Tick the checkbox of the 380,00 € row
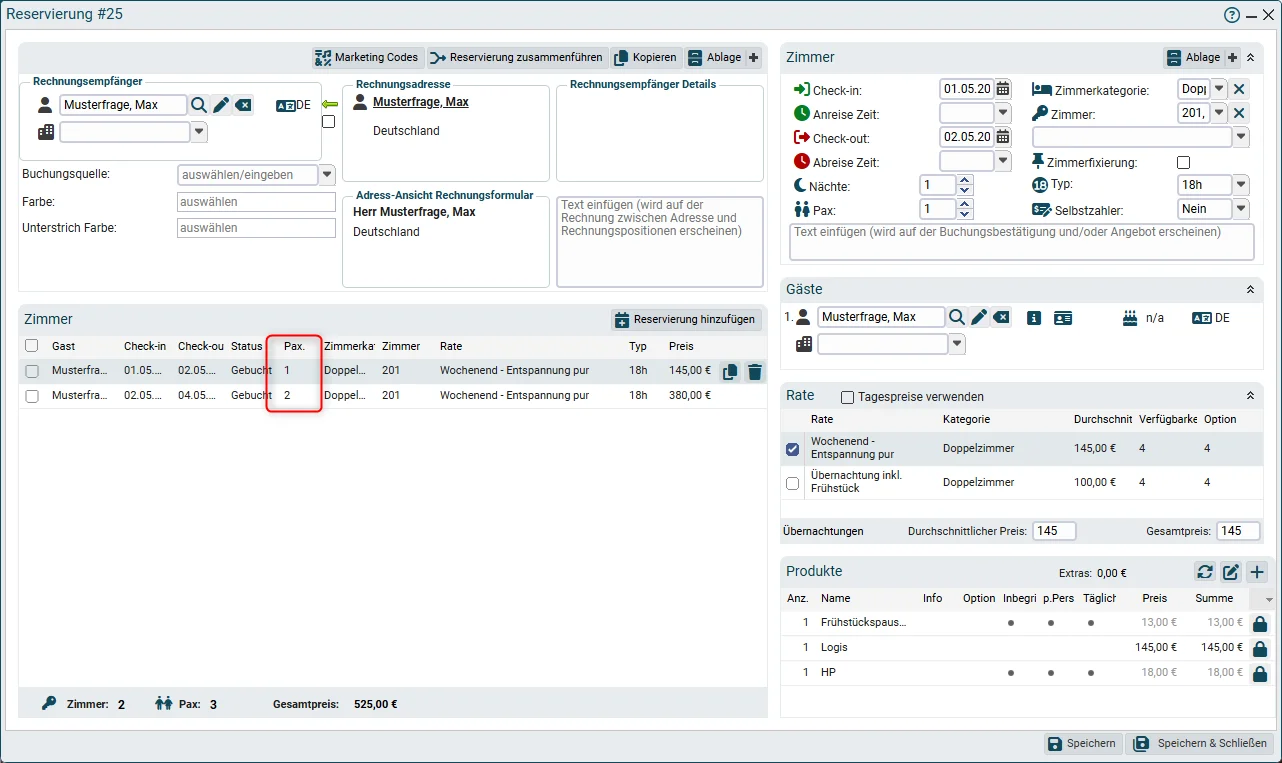Screen dimensions: 1282x763 coord(32,396)
